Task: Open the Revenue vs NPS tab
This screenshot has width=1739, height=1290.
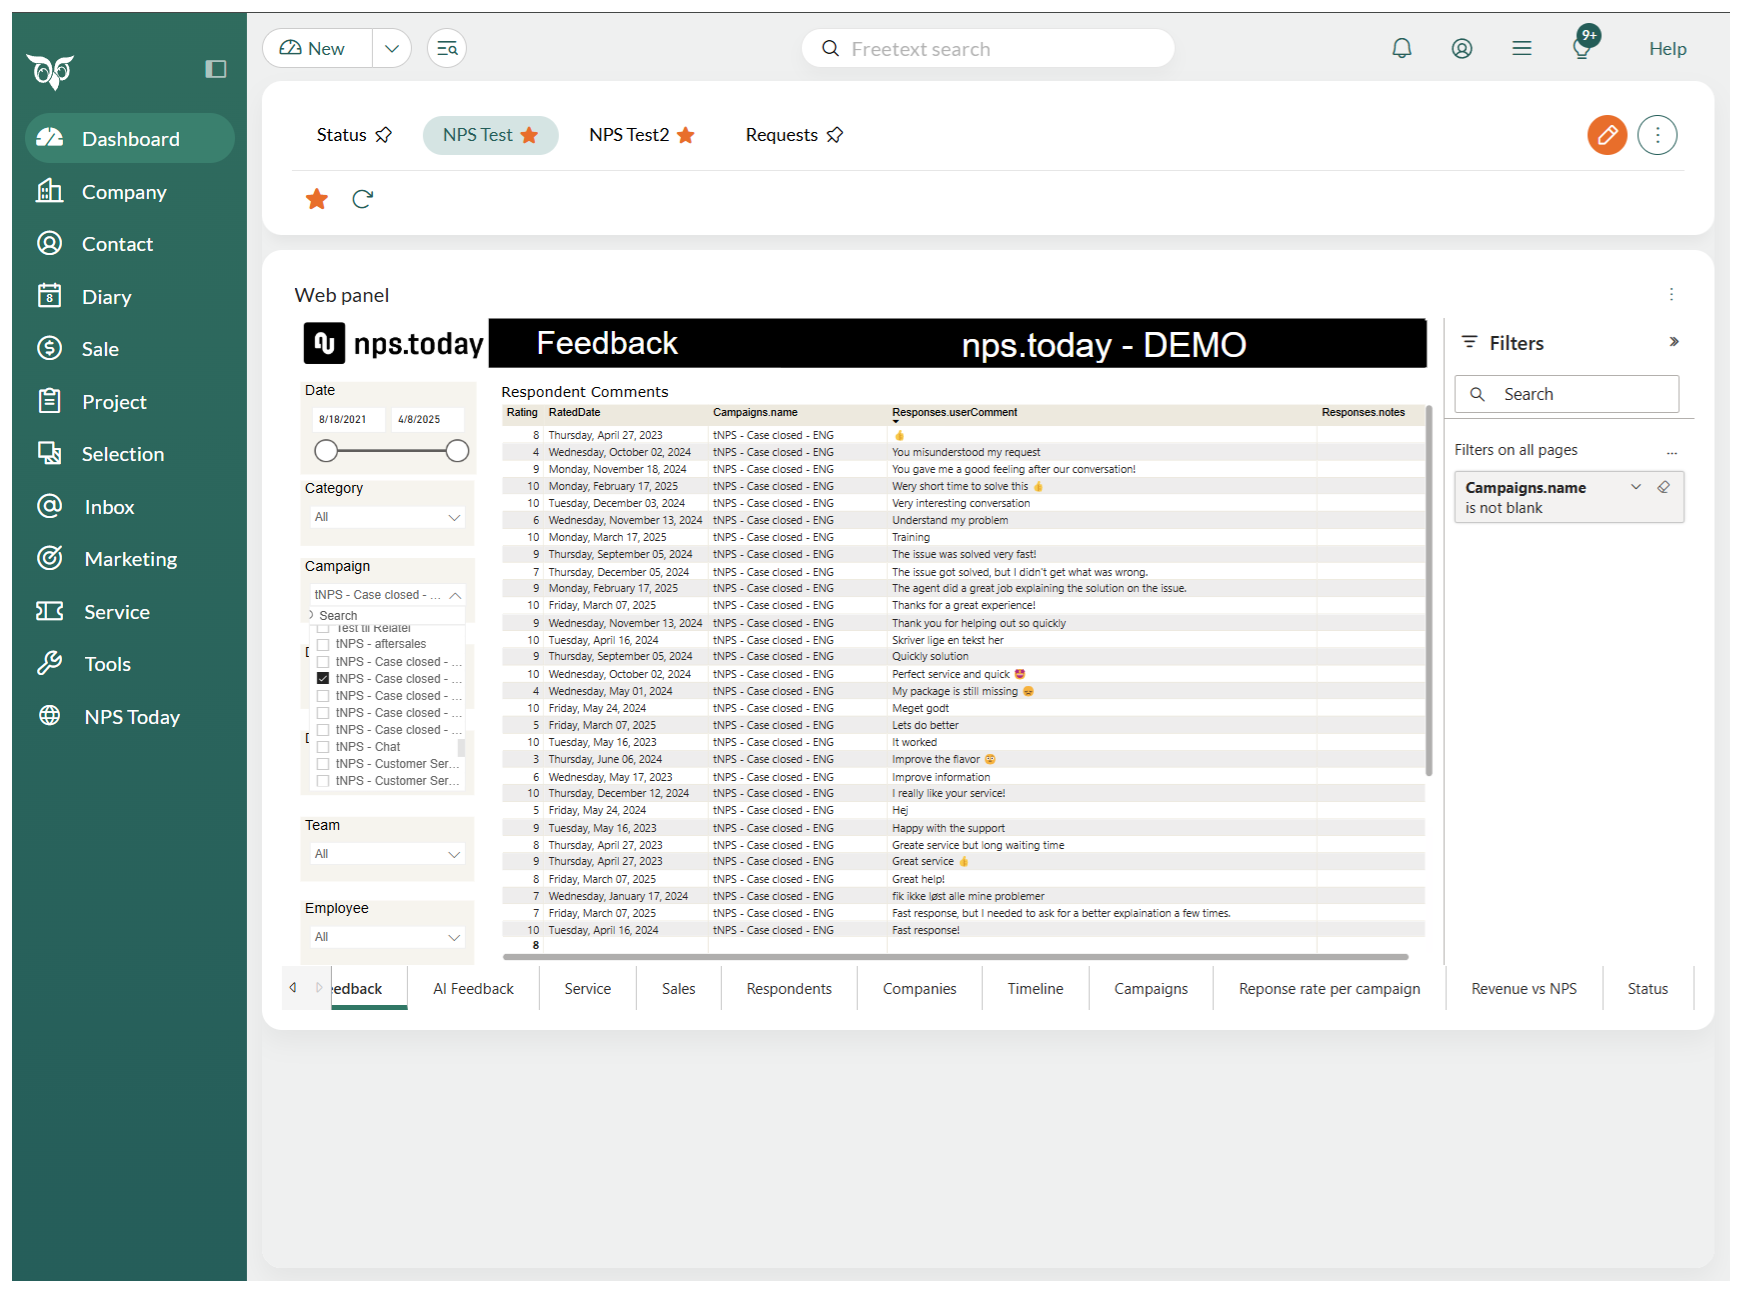Action: 1523,988
